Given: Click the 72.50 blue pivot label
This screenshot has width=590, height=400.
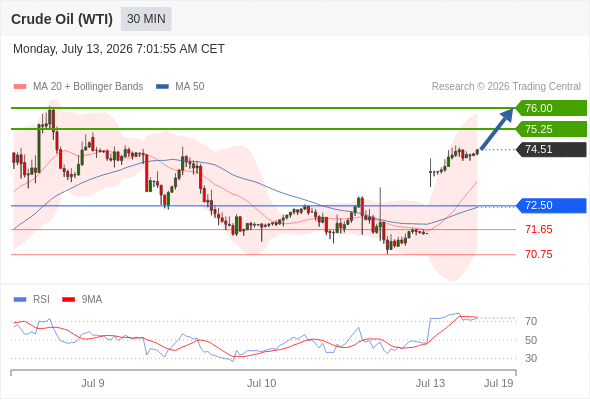Looking at the screenshot, I should point(551,205).
